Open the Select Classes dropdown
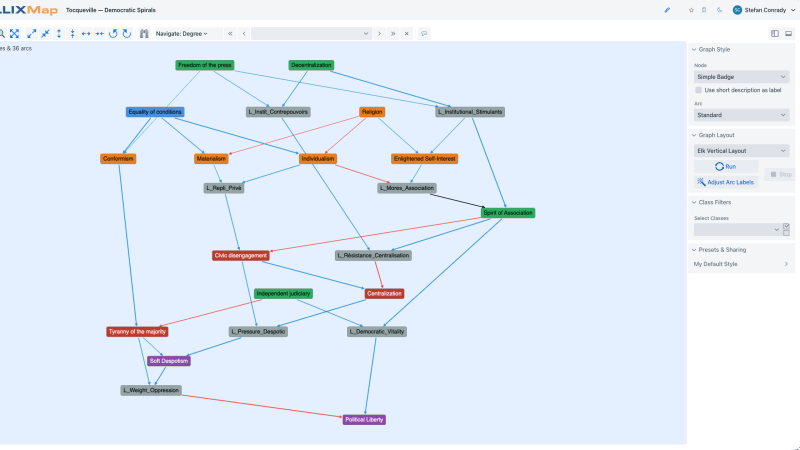 pyautogui.click(x=737, y=230)
